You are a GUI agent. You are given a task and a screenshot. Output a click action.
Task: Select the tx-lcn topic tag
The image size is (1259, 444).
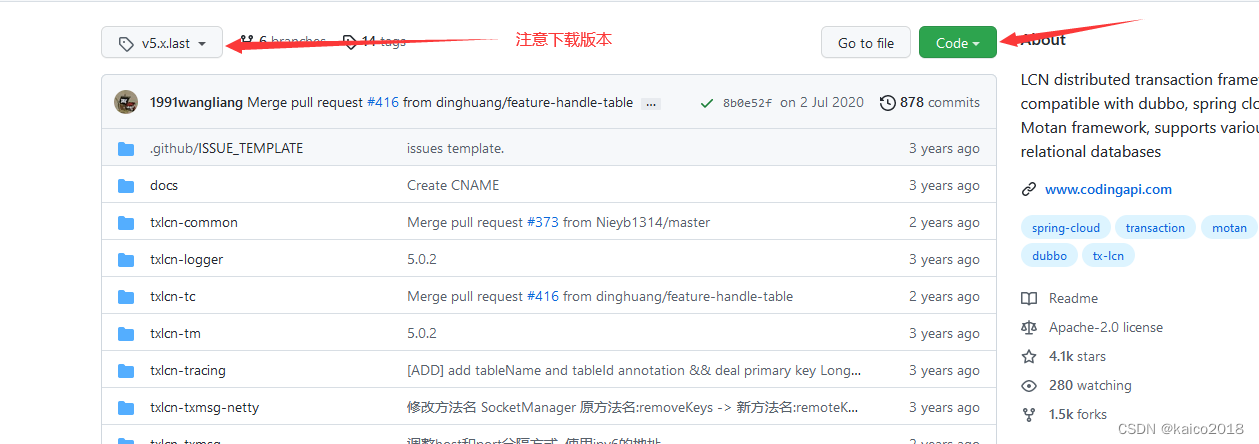coord(1108,256)
